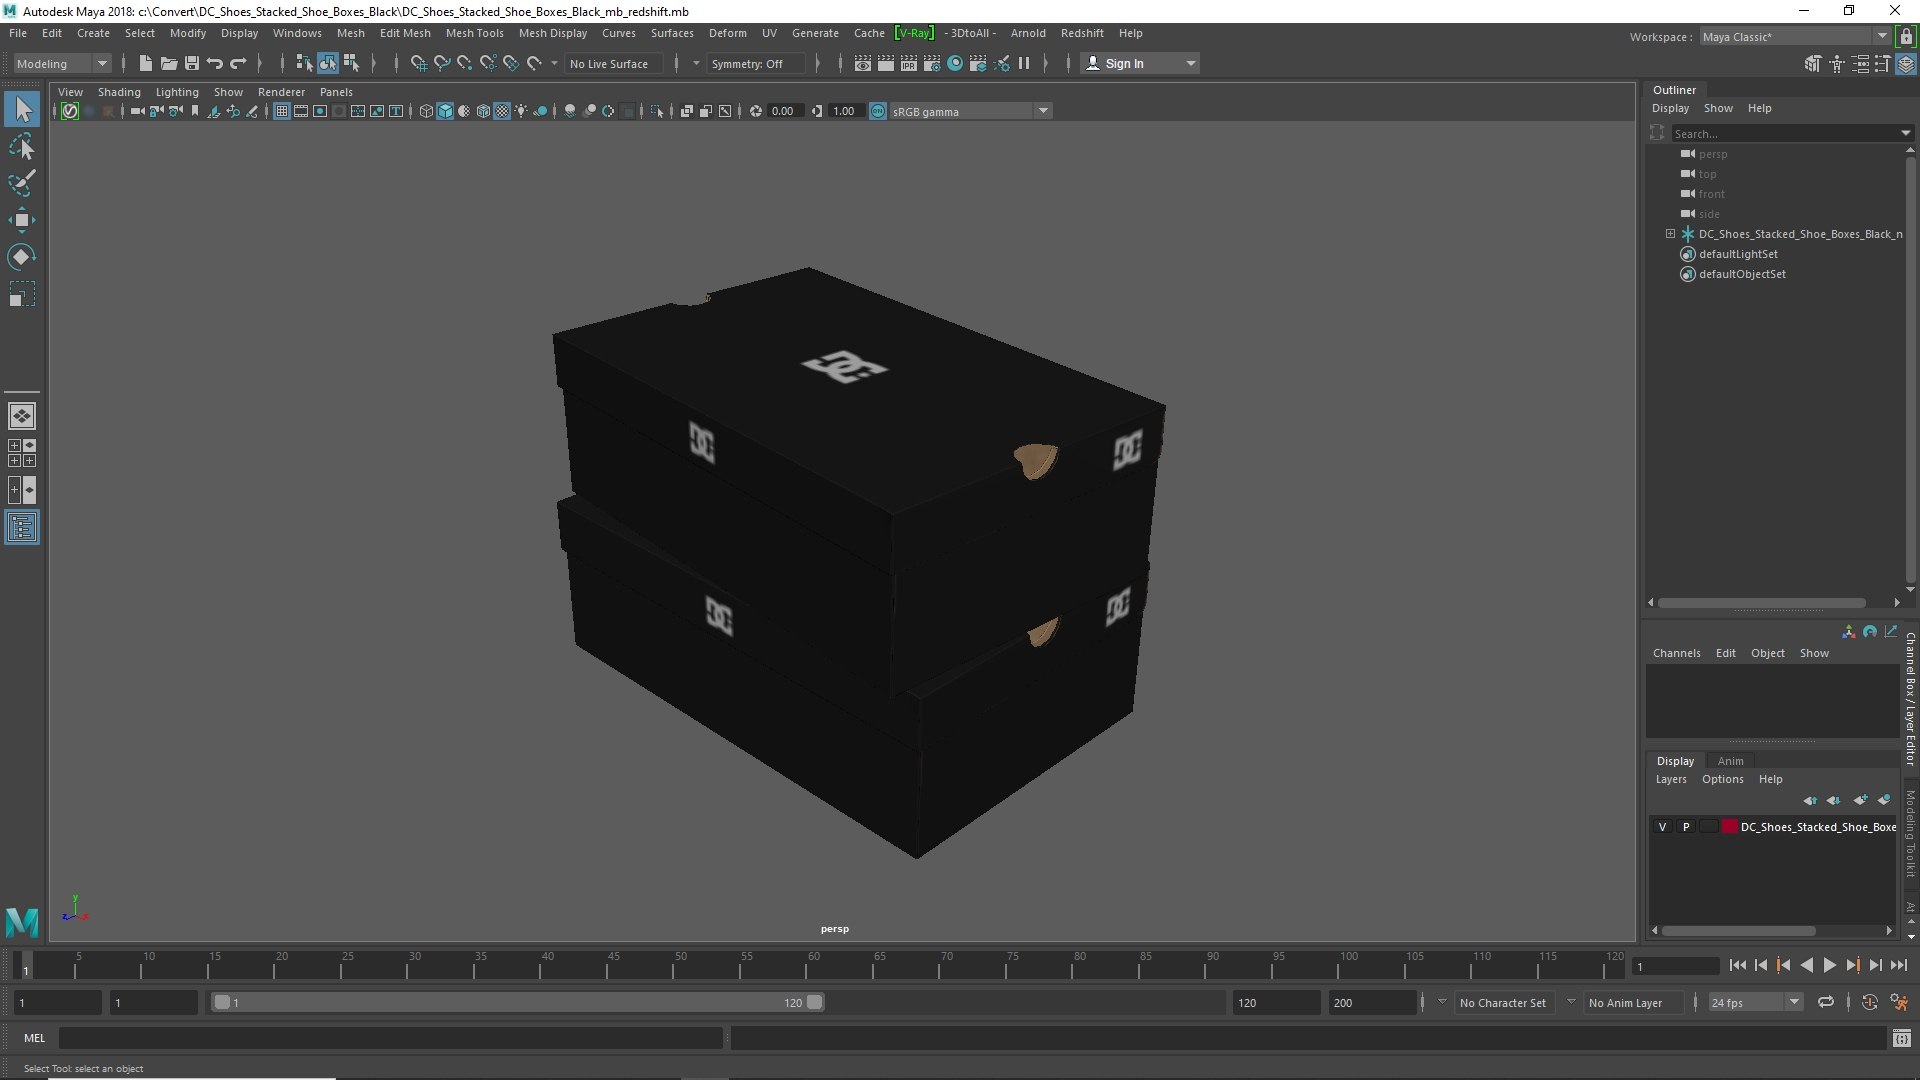This screenshot has width=1920, height=1080.
Task: Open the viewport Shading menu
Action: tap(119, 92)
